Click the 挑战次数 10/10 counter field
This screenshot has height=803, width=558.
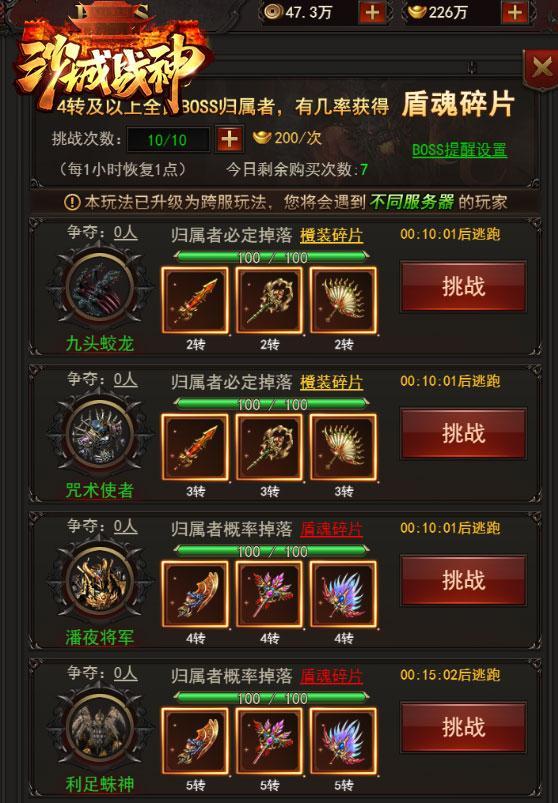coord(168,140)
